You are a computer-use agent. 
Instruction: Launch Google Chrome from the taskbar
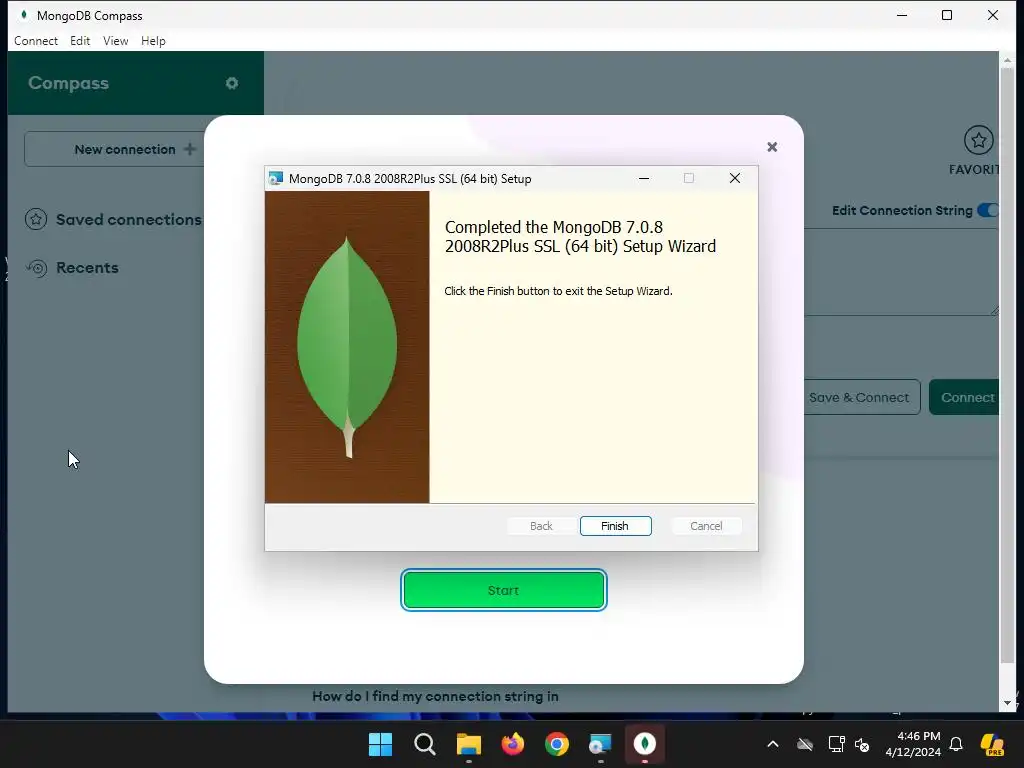pyautogui.click(x=556, y=744)
